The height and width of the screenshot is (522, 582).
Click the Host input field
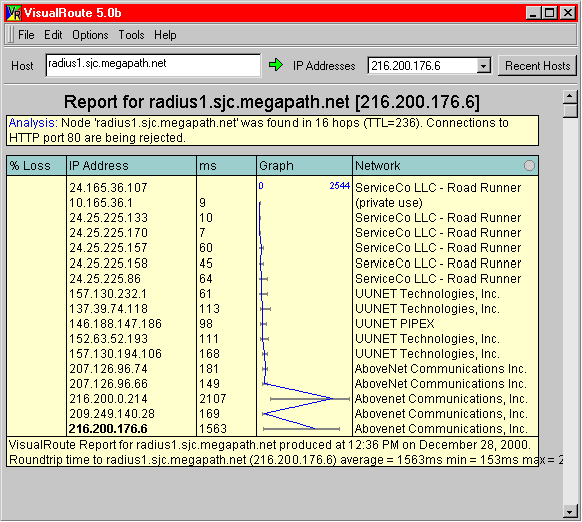[x=153, y=65]
